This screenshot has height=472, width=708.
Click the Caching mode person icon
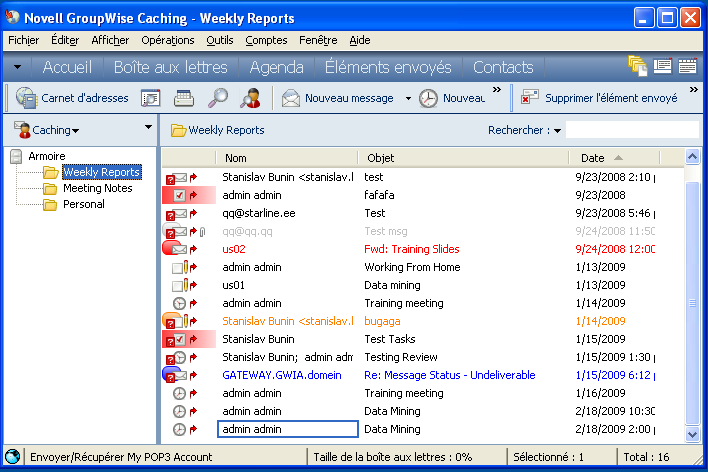[x=22, y=130]
